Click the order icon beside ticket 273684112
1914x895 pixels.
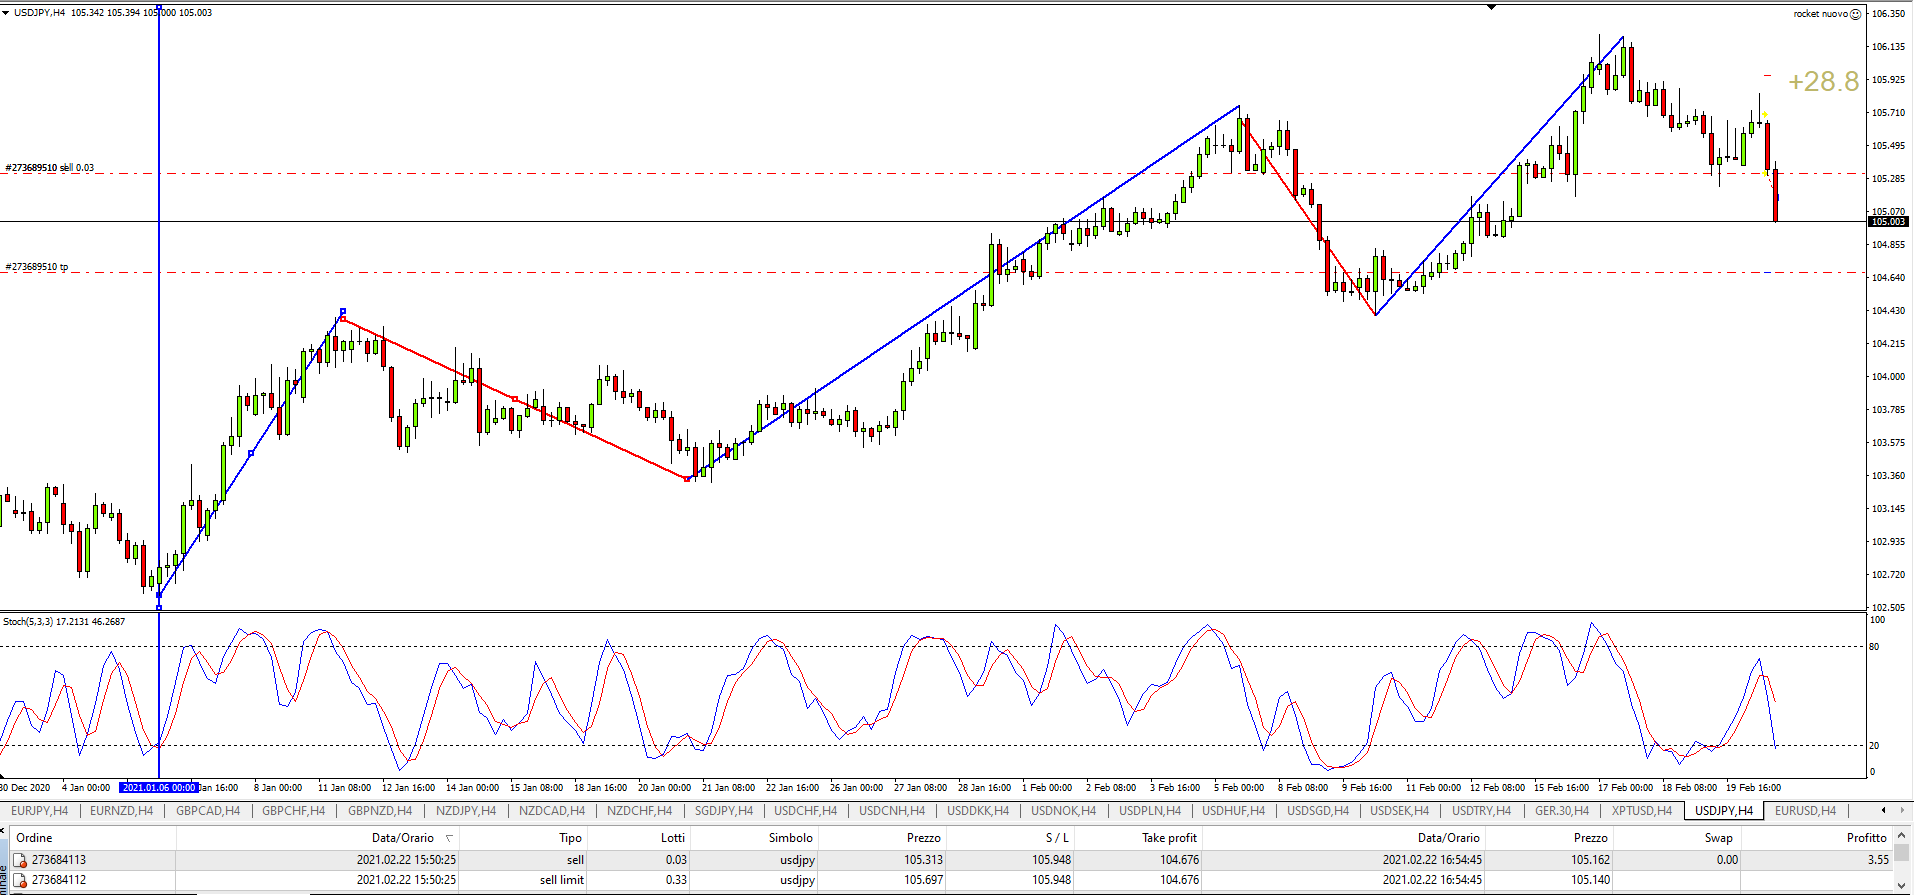click(x=20, y=880)
